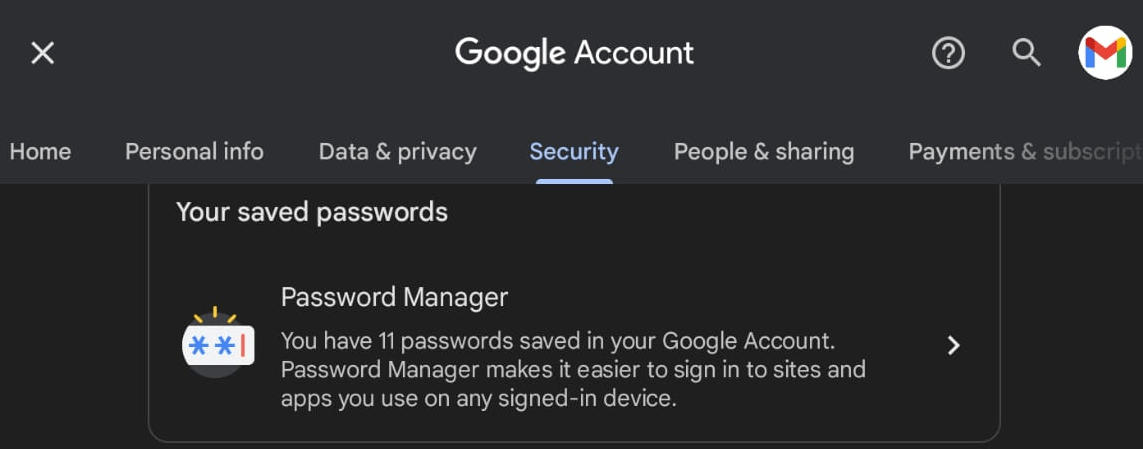Open the Gmail profile avatar
The image size is (1143, 449).
(x=1105, y=53)
